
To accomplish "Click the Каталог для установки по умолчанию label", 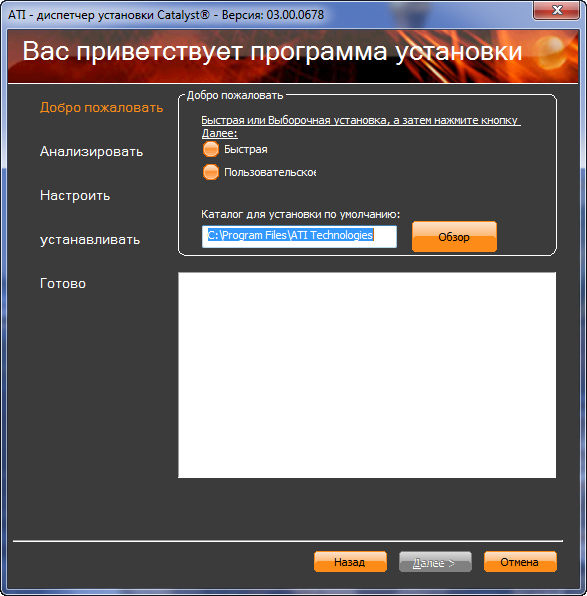I will point(300,214).
